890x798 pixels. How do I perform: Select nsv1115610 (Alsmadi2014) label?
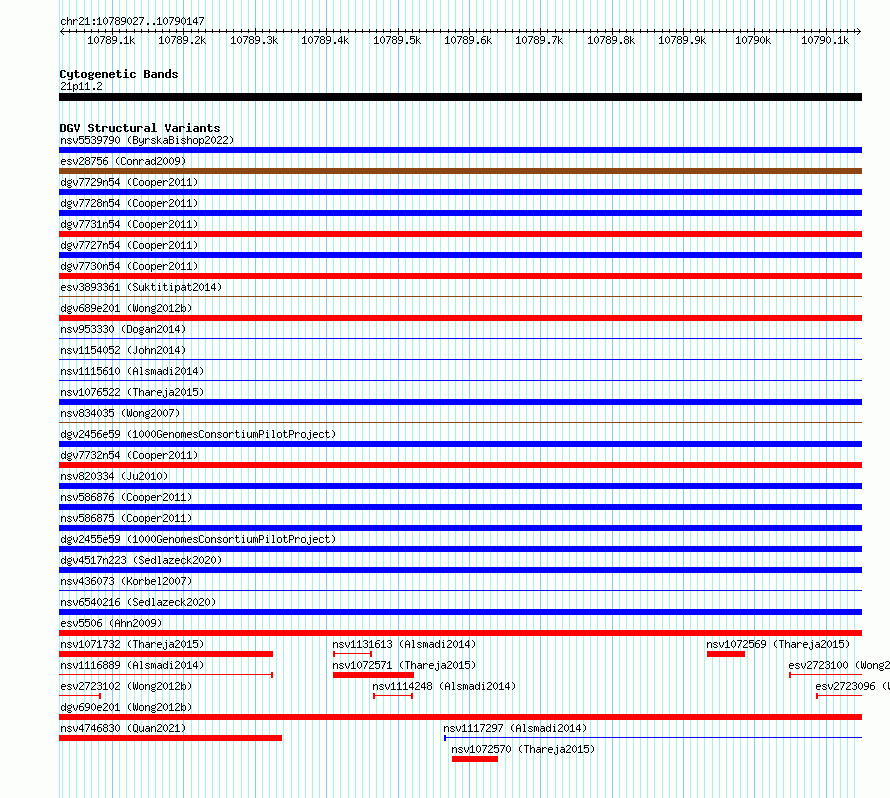[132, 371]
